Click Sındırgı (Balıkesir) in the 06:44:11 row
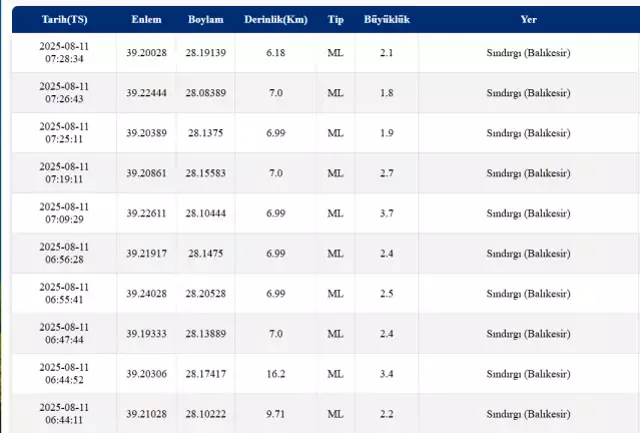The image size is (640, 433). point(529,414)
